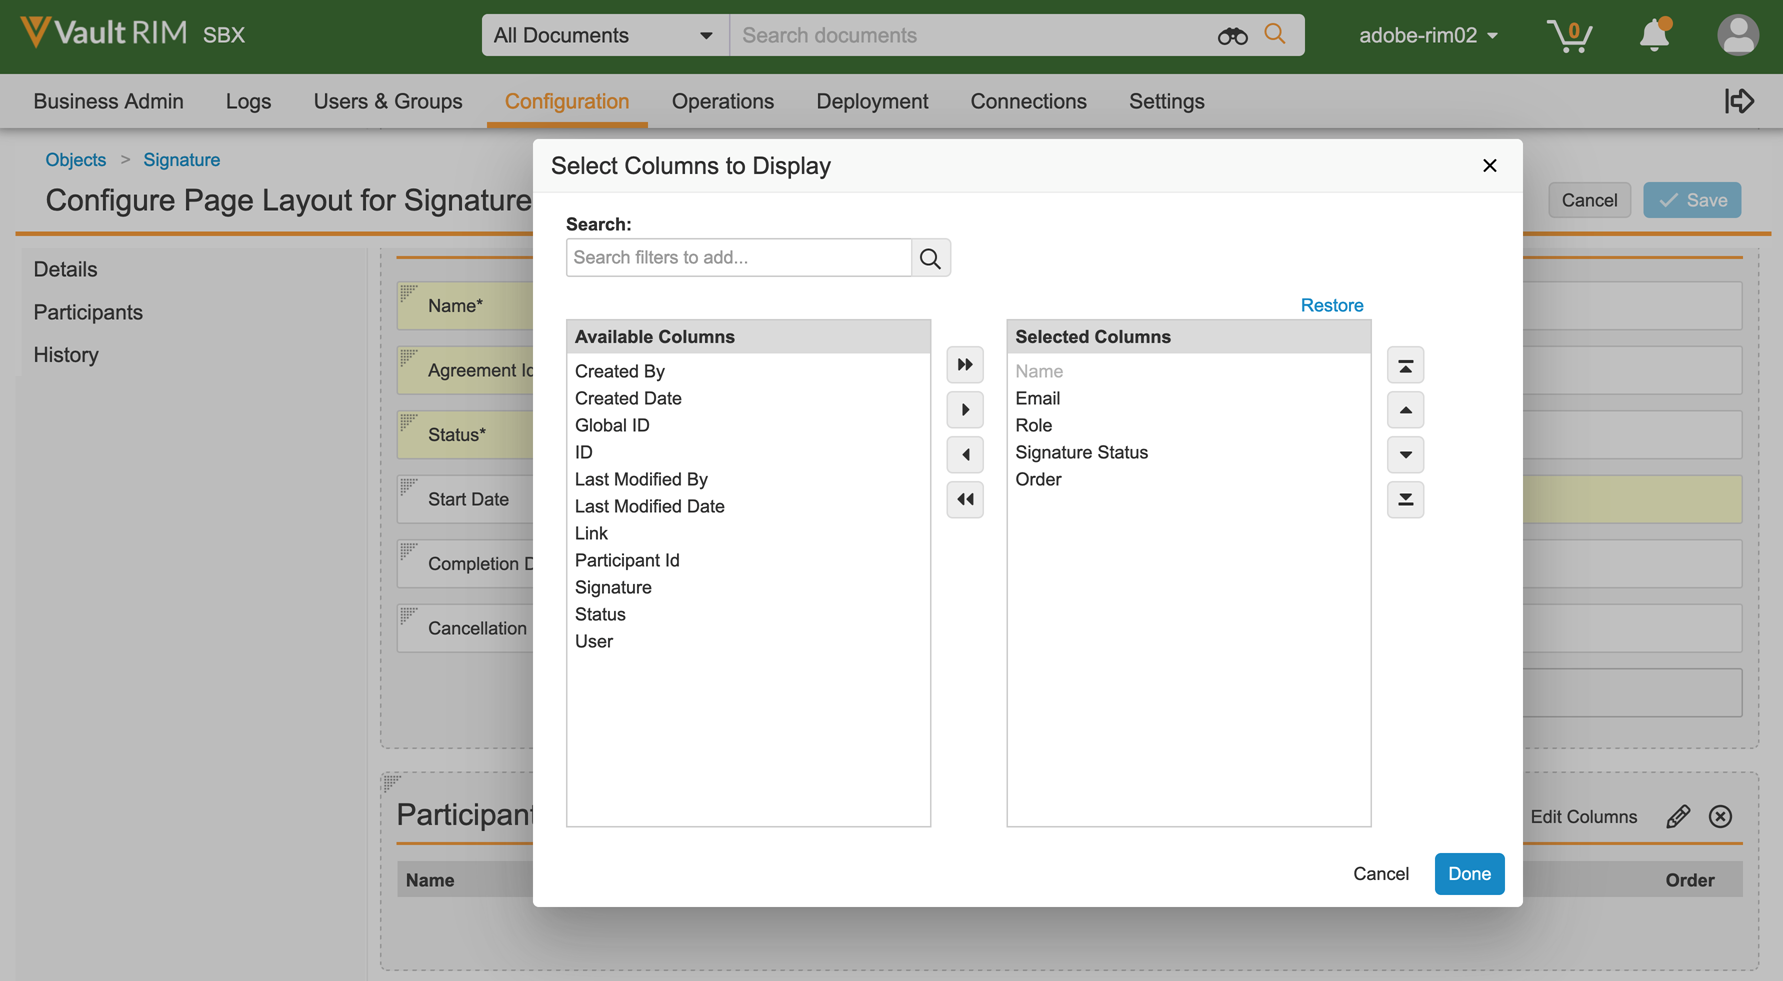The image size is (1783, 981).
Task: Confirm column selection with Done
Action: pos(1469,873)
